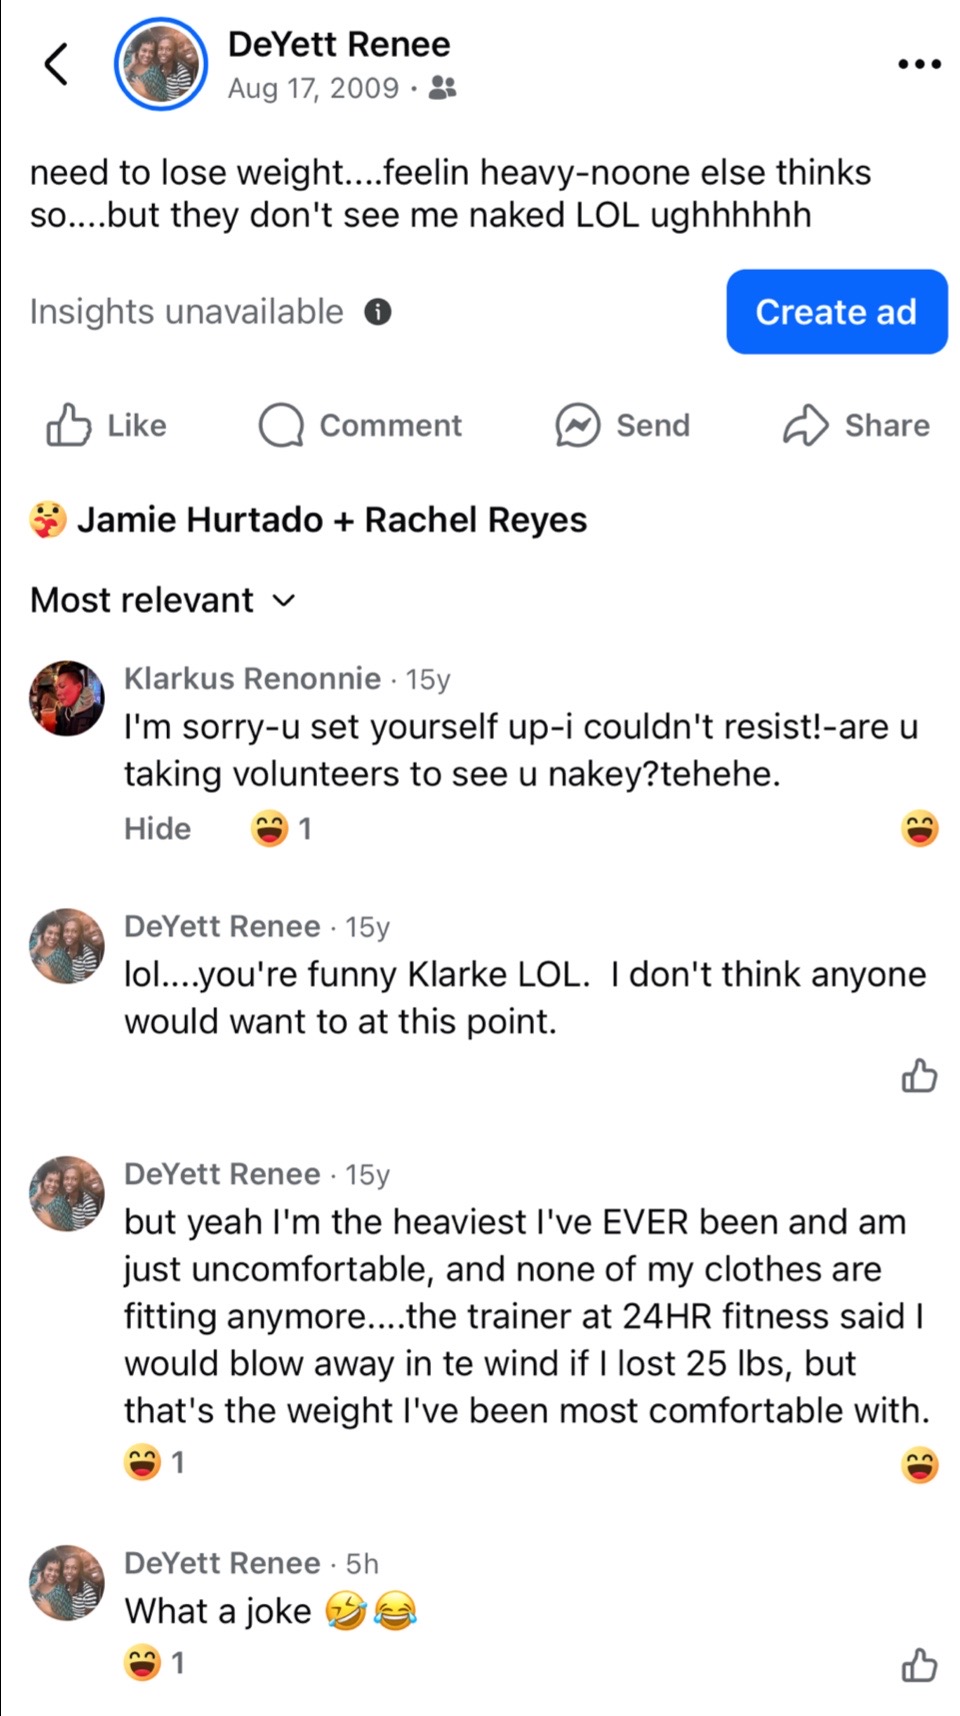Tap the Messenger Send icon
Viewport: 960px width, 1716px height.
[x=577, y=425]
